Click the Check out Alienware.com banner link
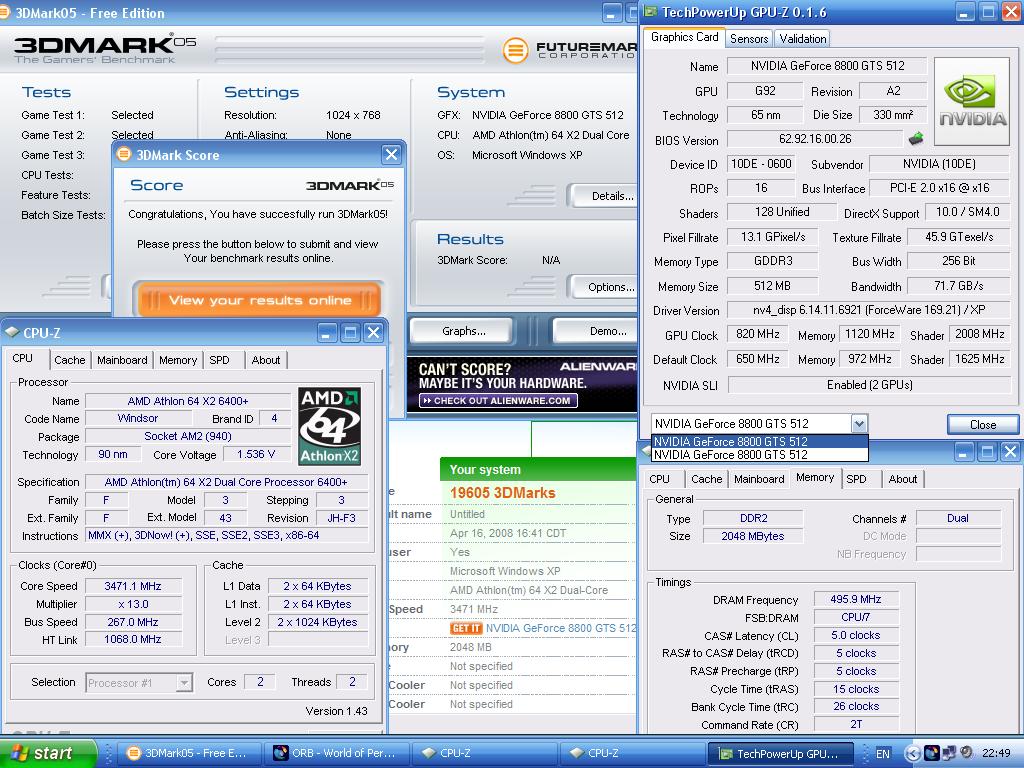This screenshot has width=1024, height=768. point(498,401)
